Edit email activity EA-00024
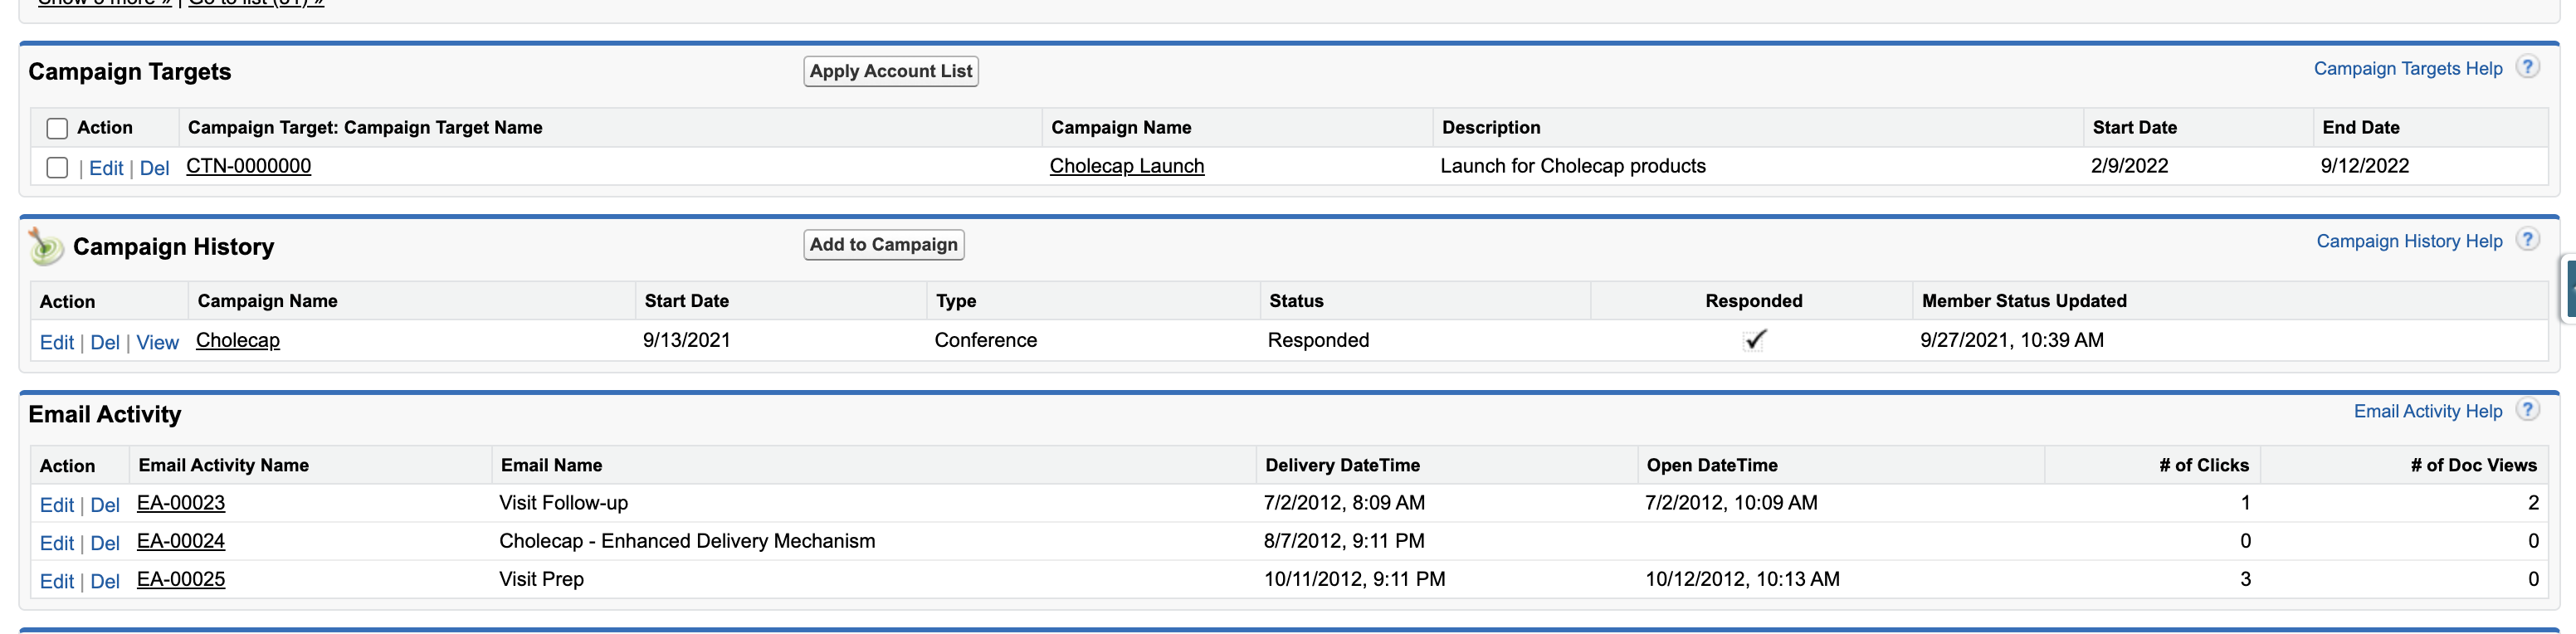Image resolution: width=2576 pixels, height=634 pixels. pos(56,543)
